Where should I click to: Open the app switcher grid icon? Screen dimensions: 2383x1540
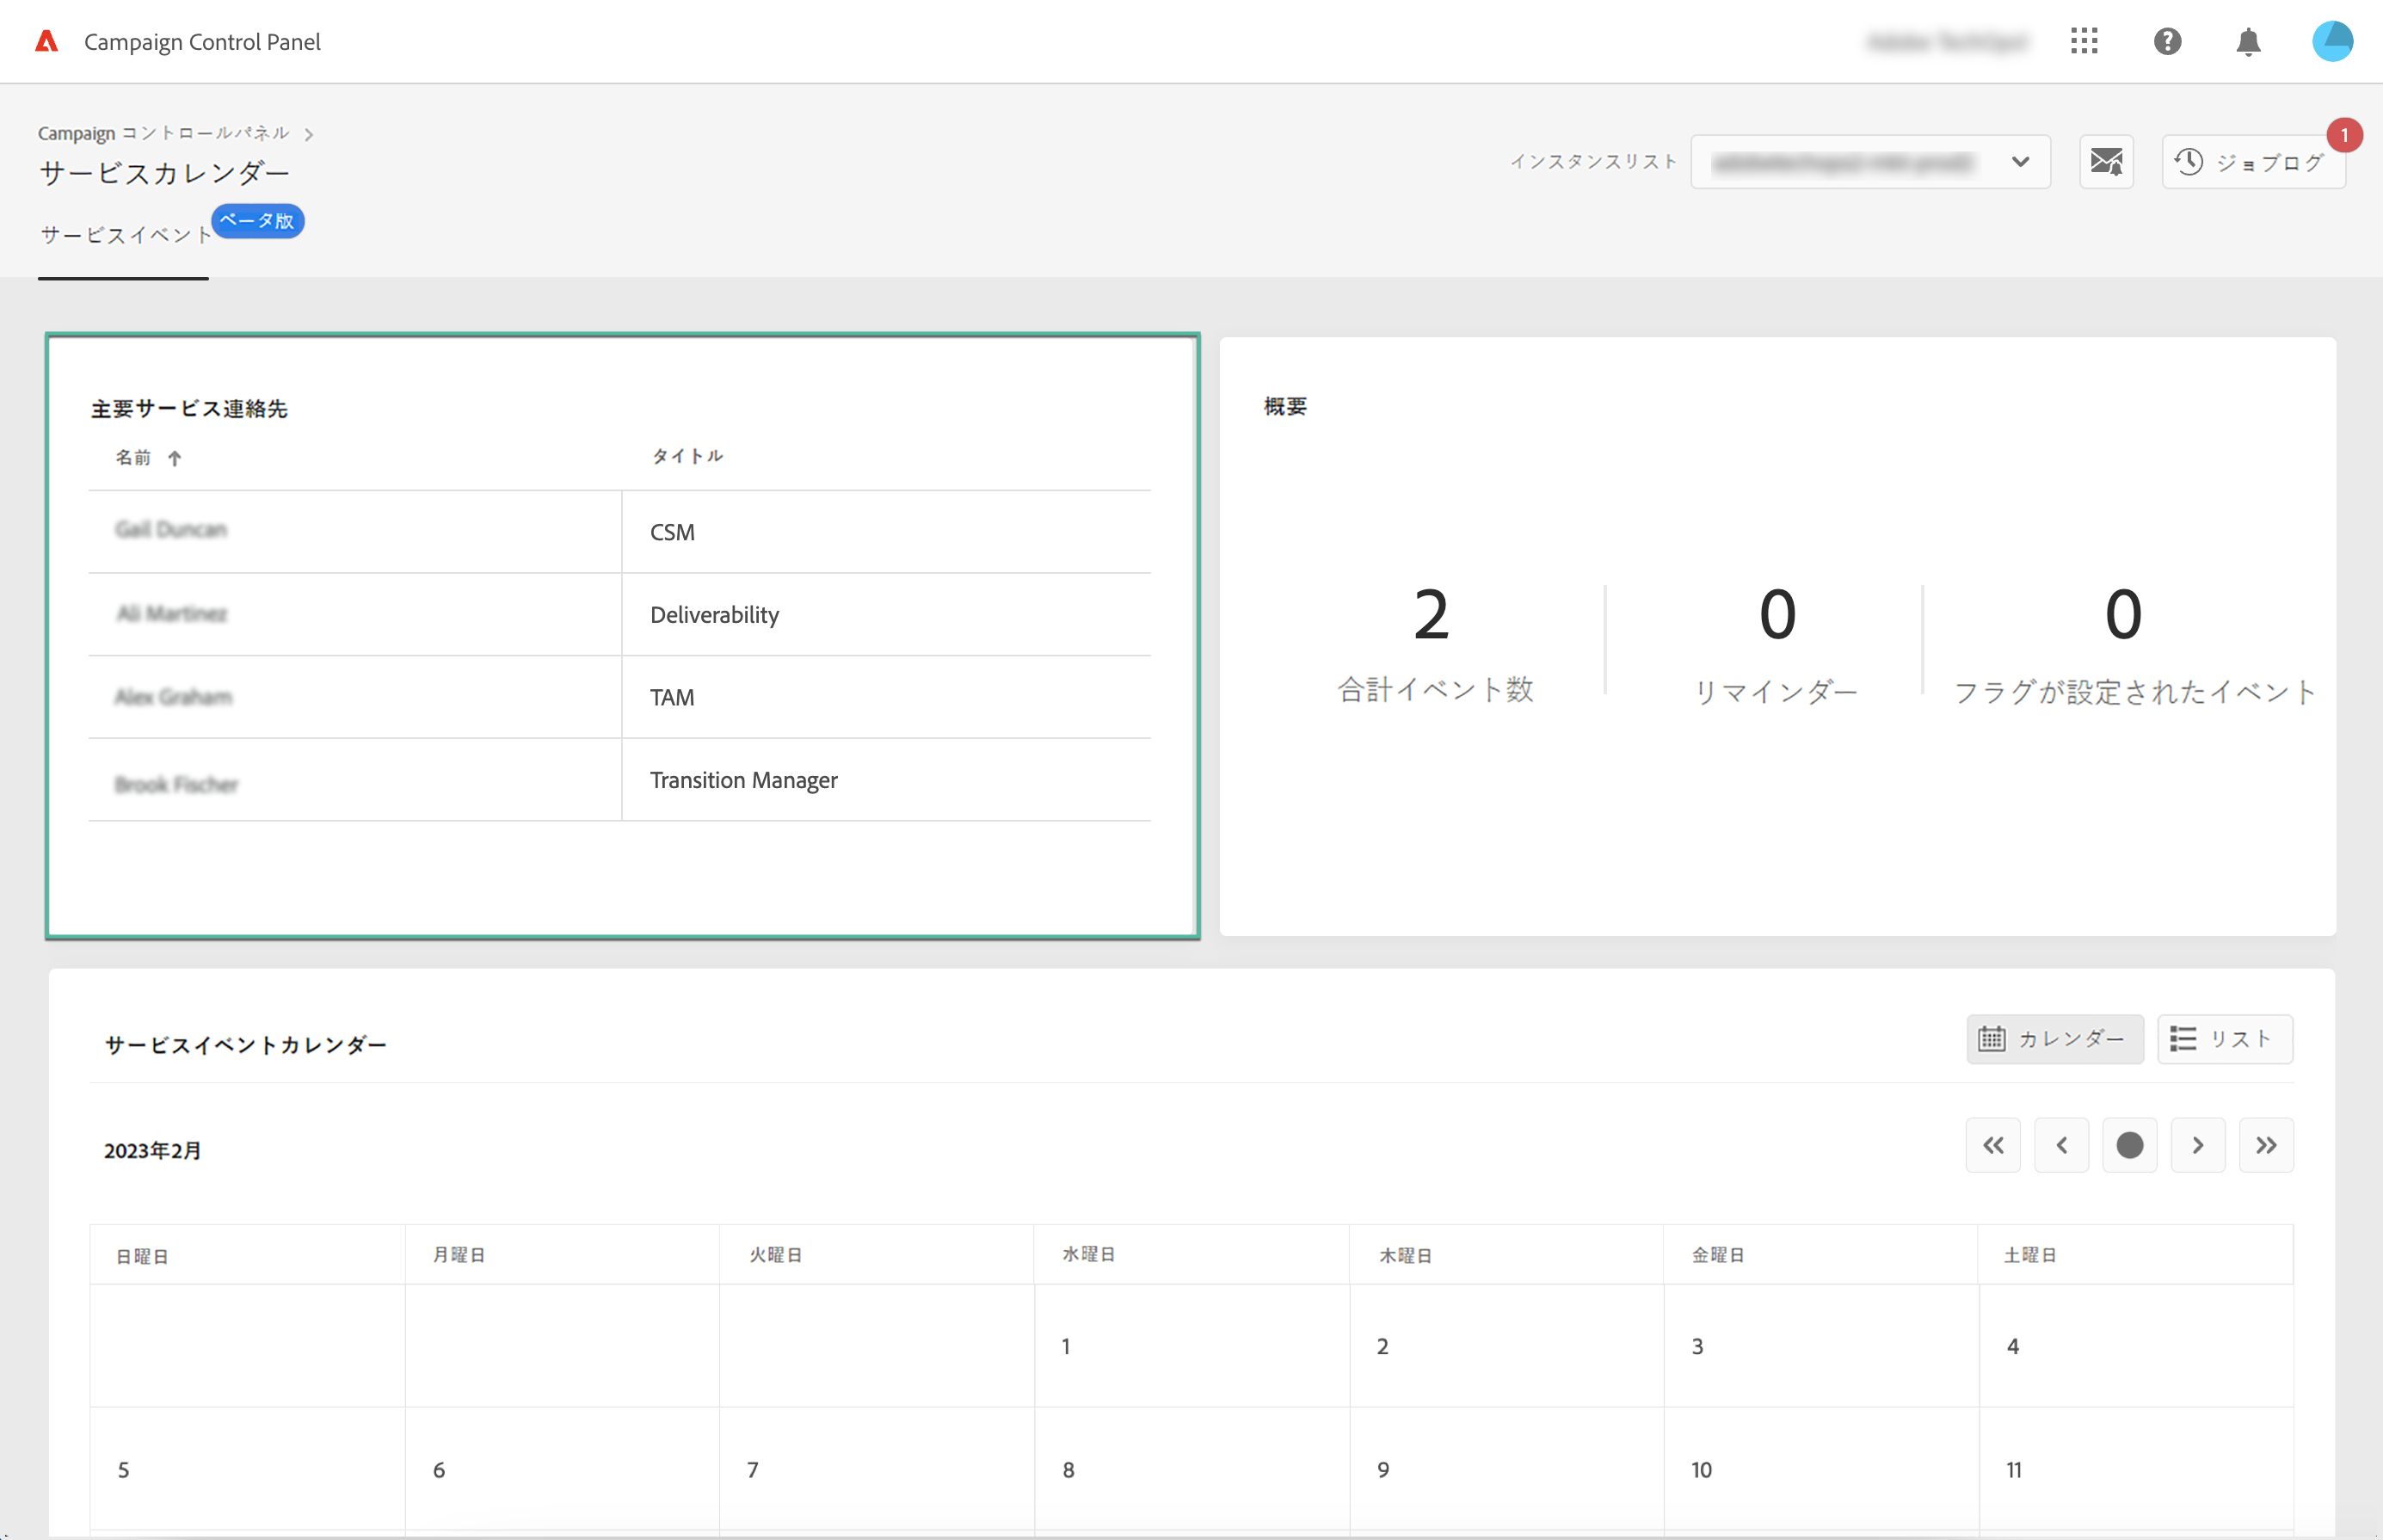tap(2084, 41)
